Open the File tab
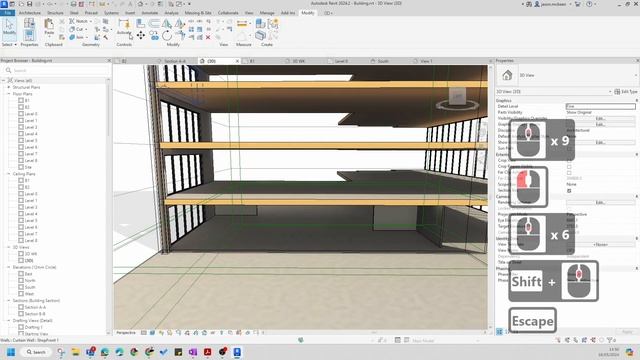Screen dimensions: 640x360 coord(7,13)
